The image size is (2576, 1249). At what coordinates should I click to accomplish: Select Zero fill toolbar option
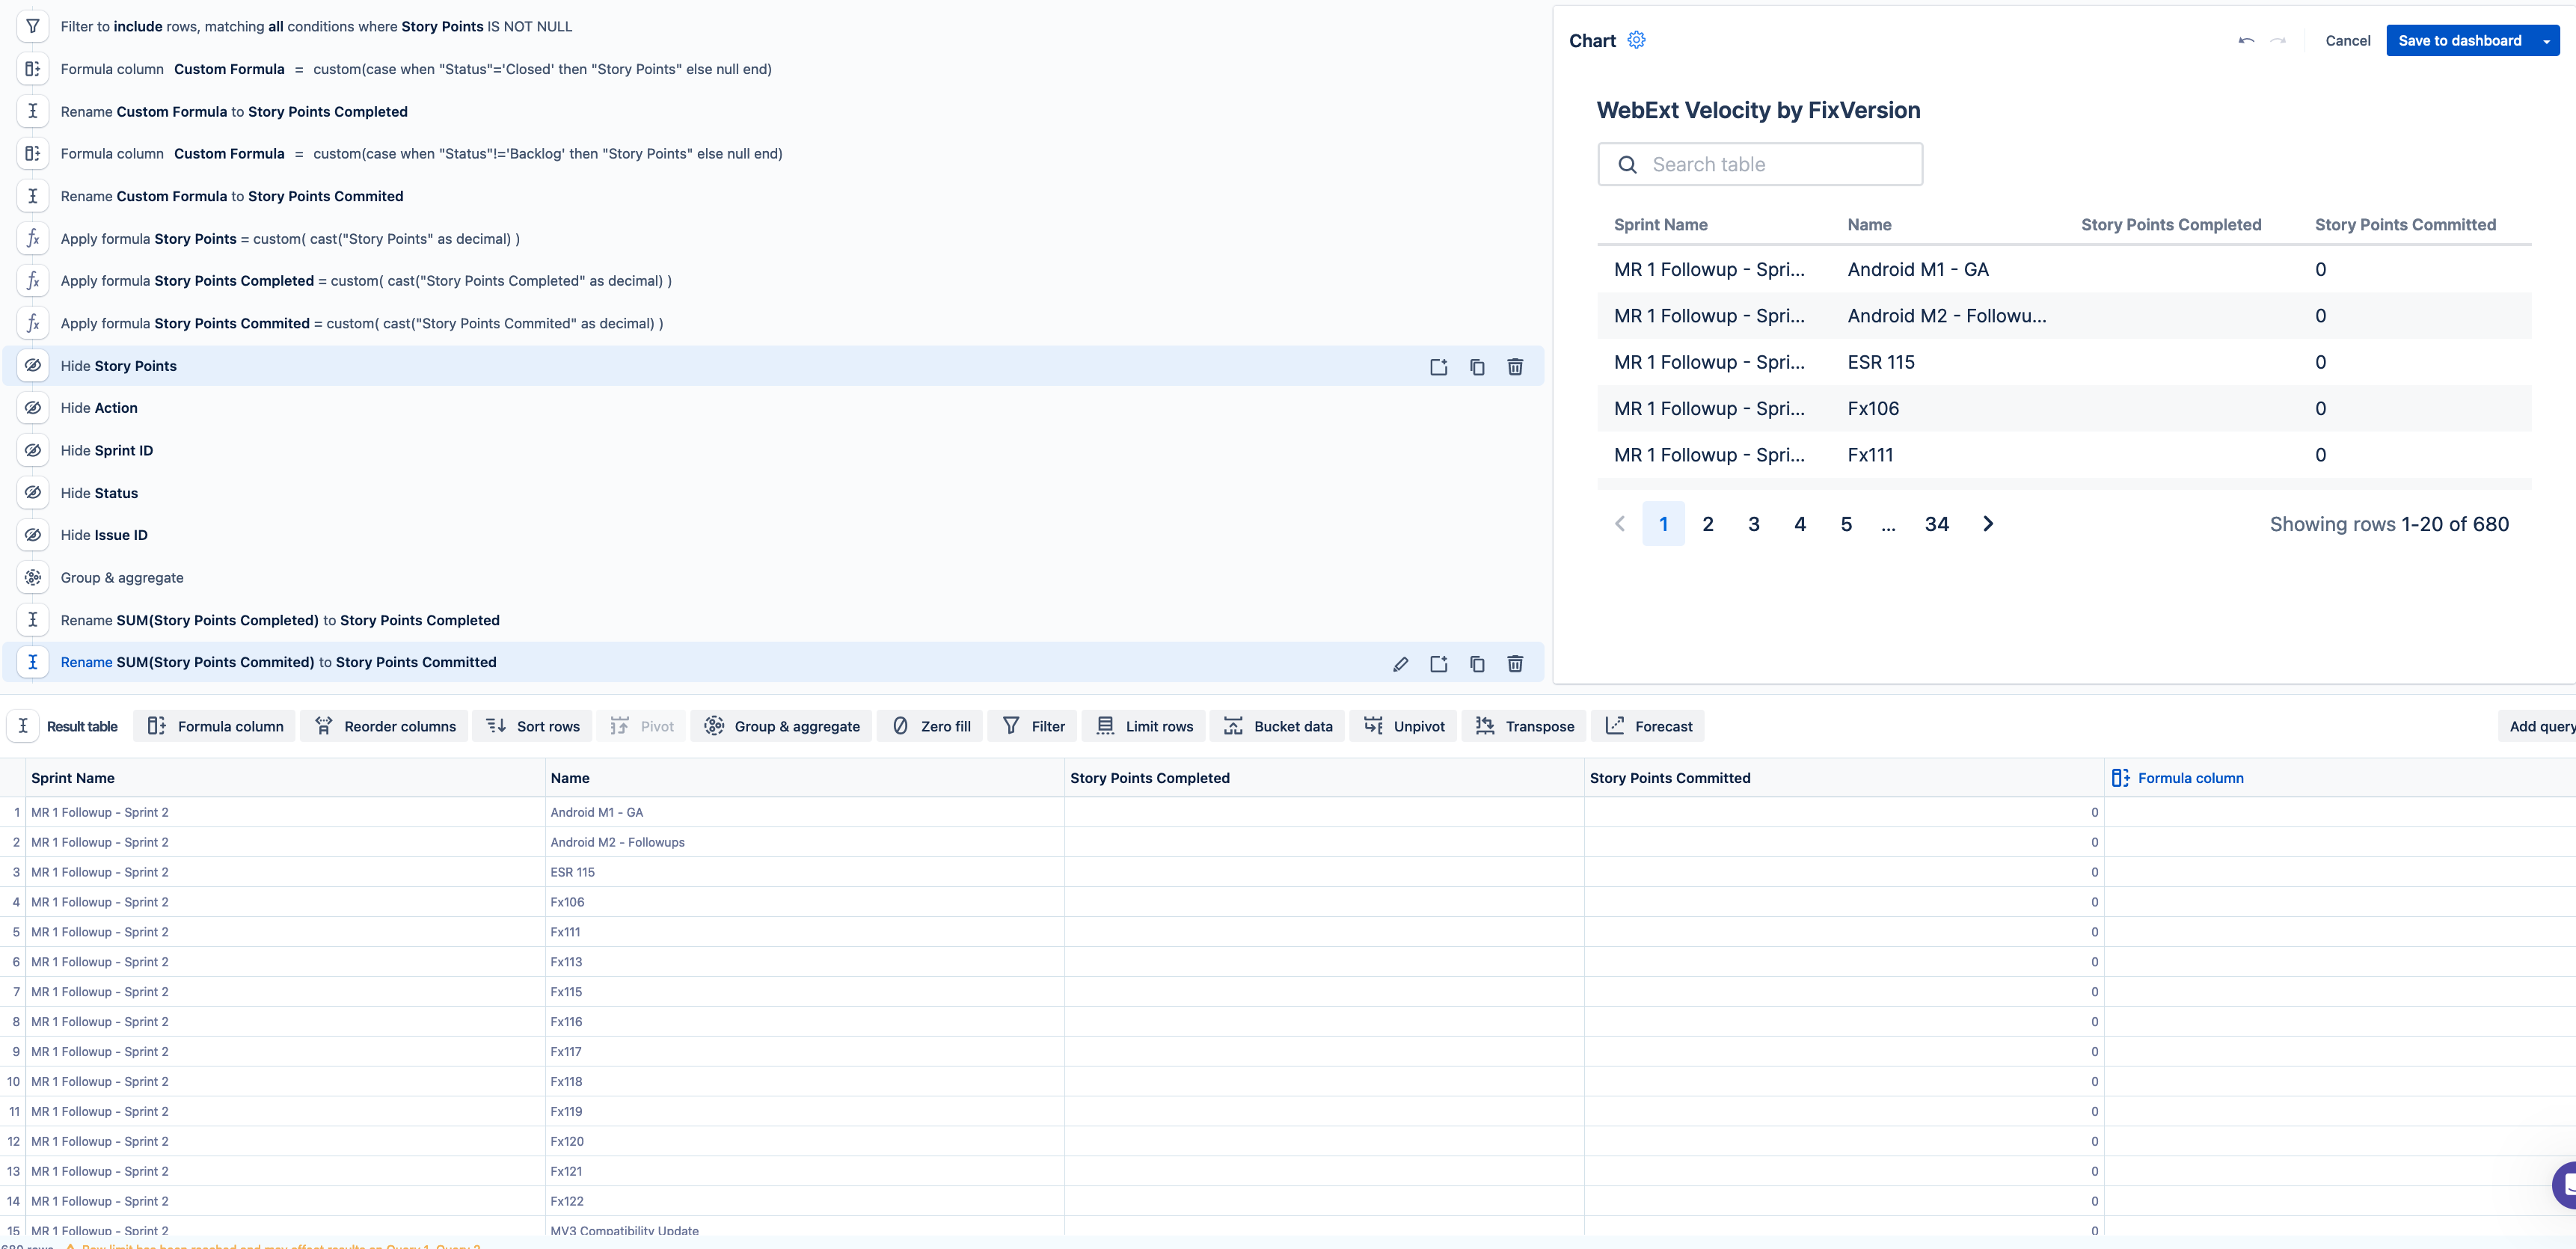(931, 726)
